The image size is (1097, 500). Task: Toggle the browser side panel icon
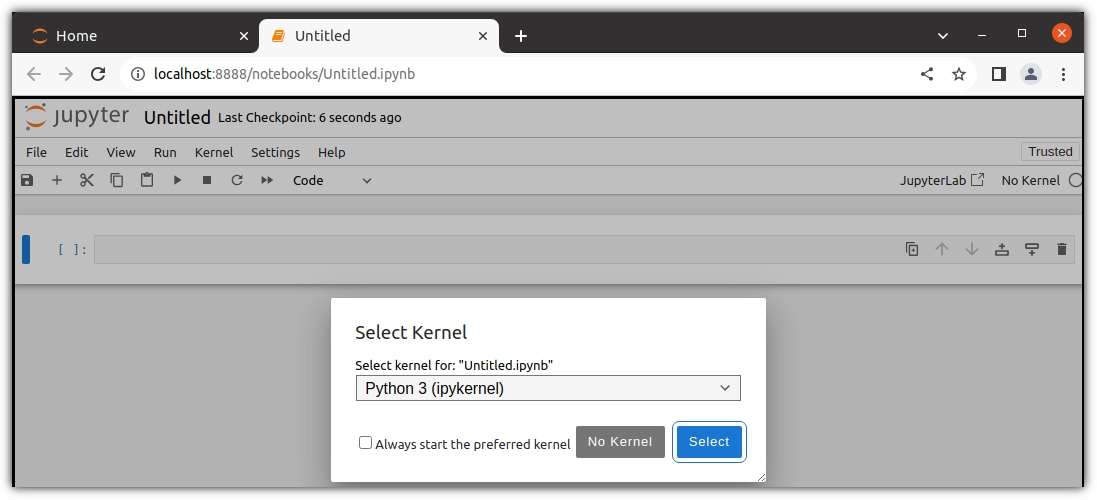998,74
